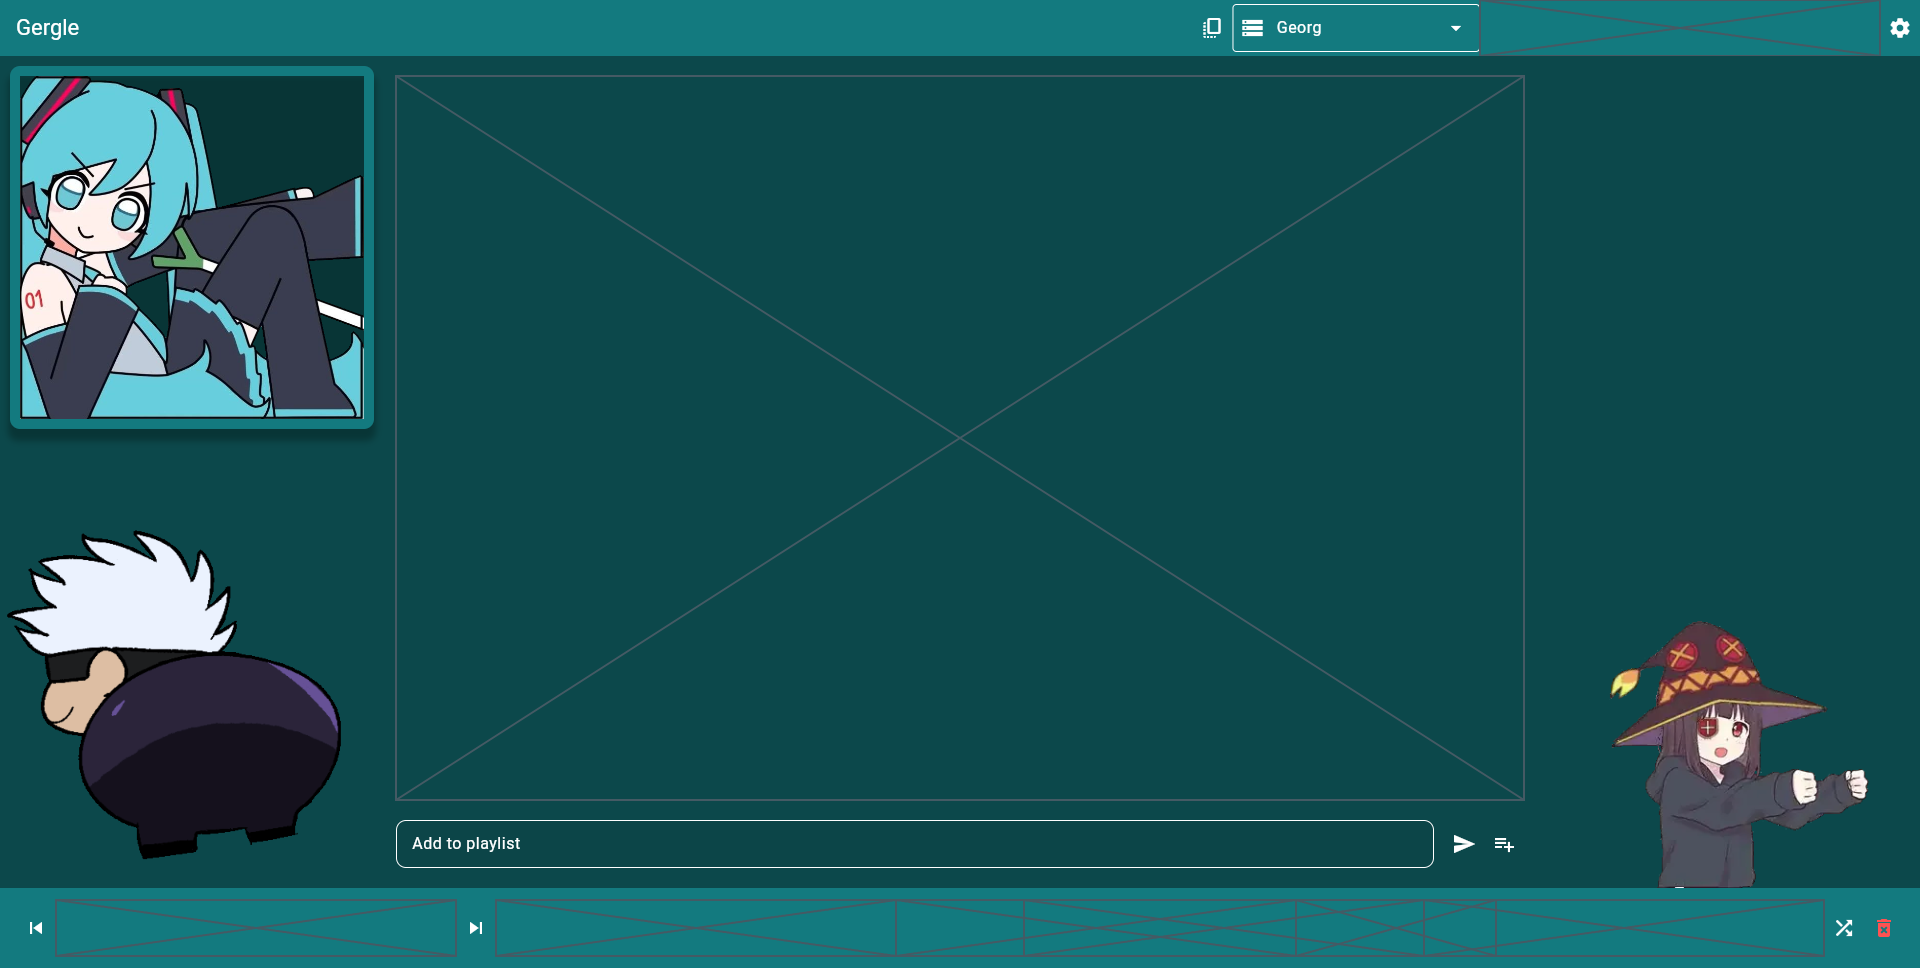Skip to the next track

[x=476, y=928]
